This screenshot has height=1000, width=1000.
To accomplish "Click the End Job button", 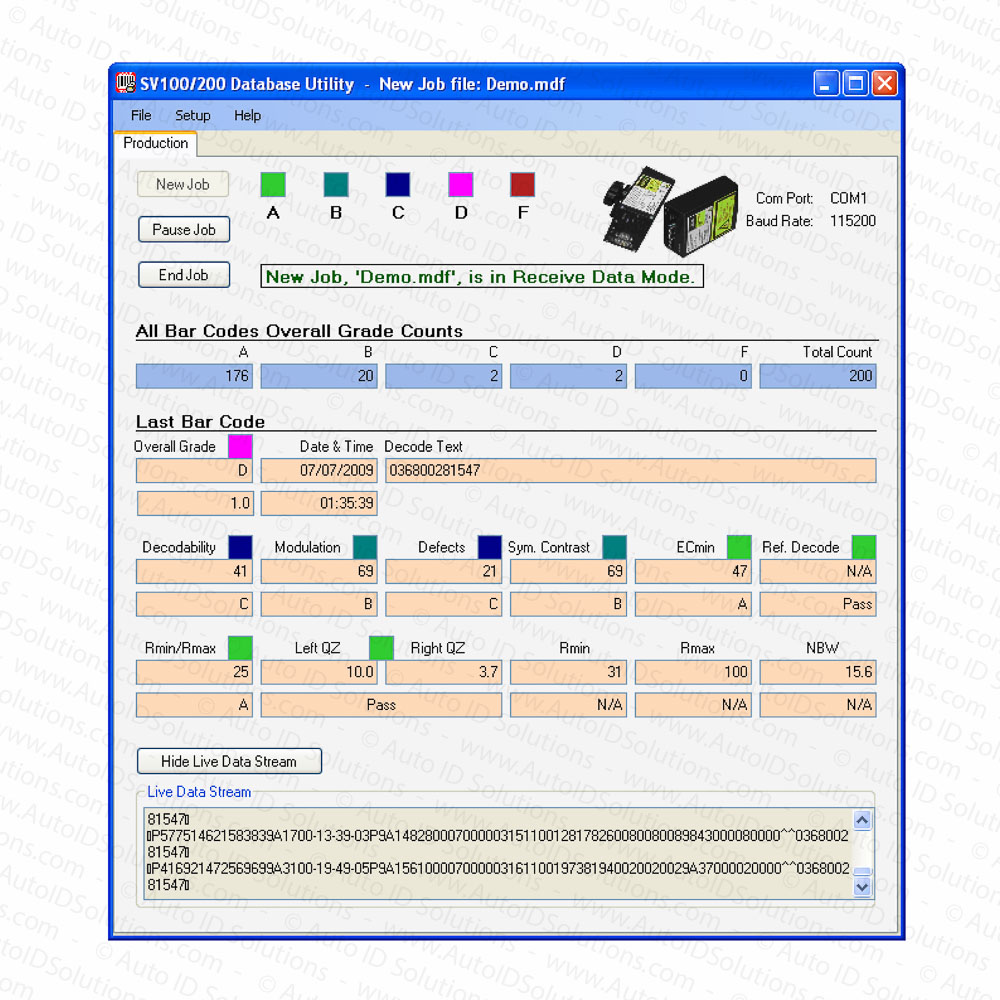I will click(184, 275).
